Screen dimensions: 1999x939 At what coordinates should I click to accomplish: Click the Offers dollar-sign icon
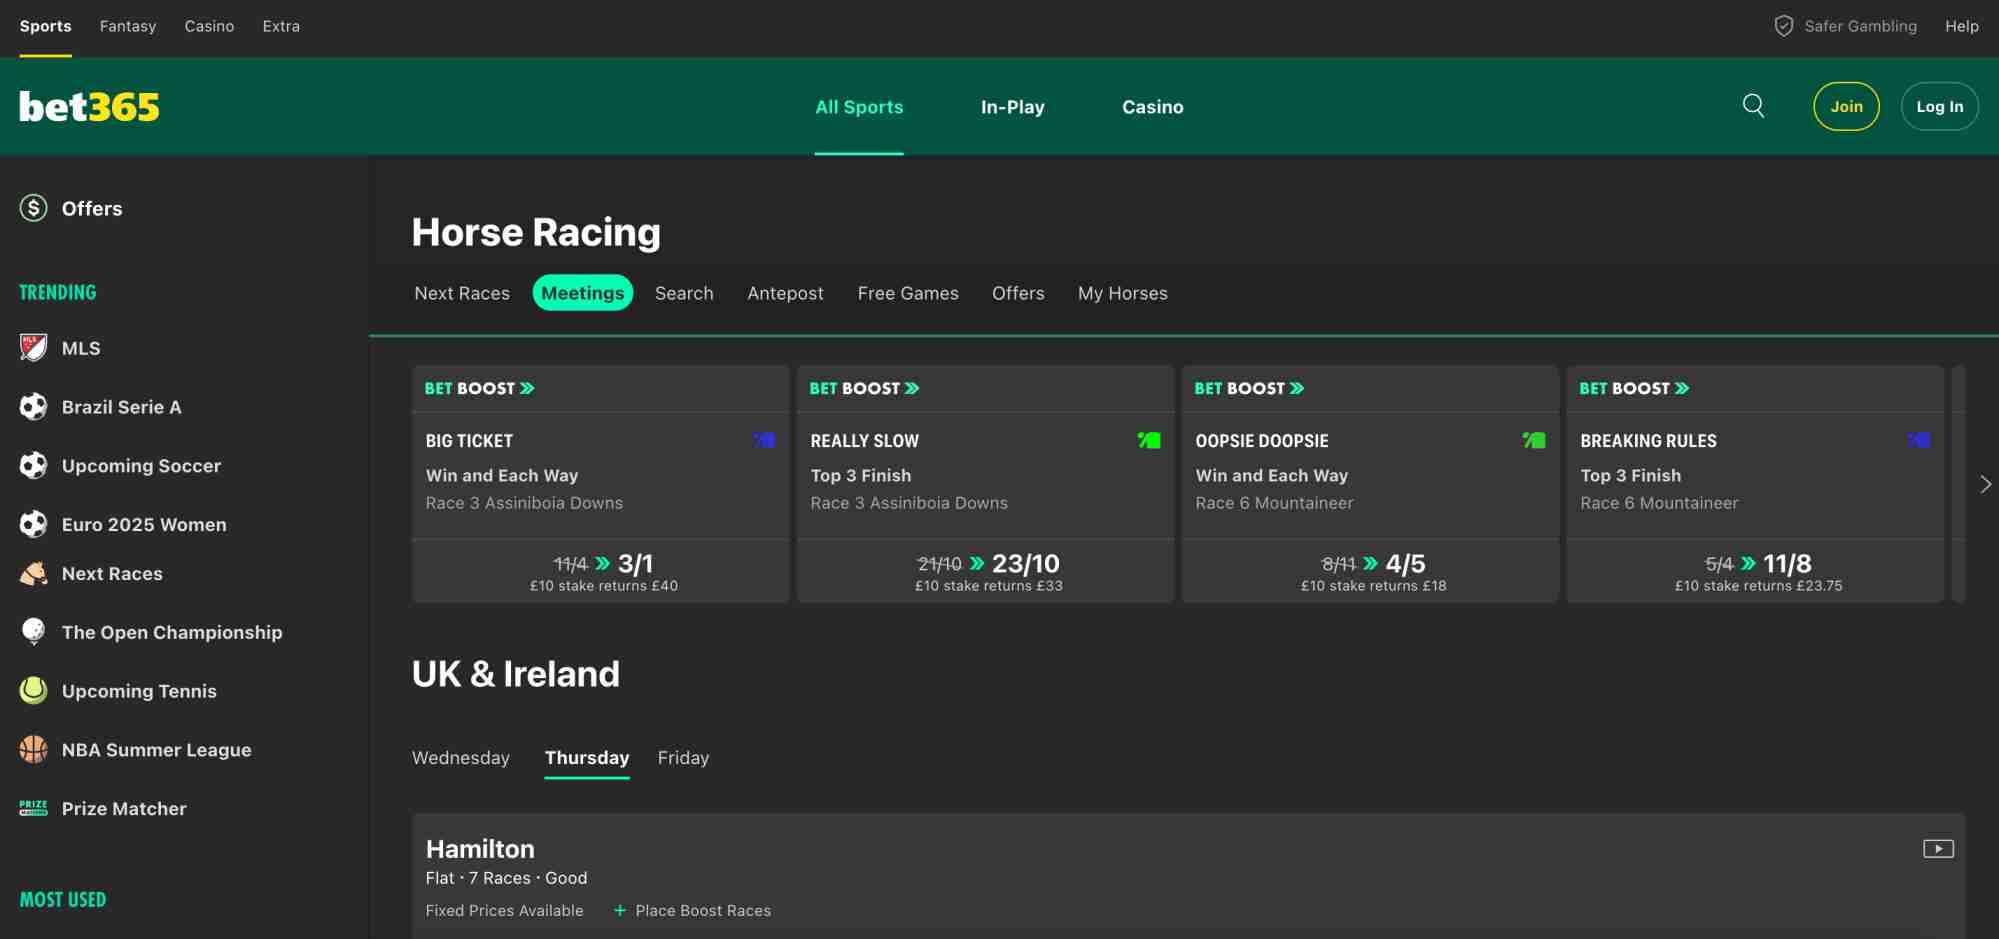click(34, 208)
